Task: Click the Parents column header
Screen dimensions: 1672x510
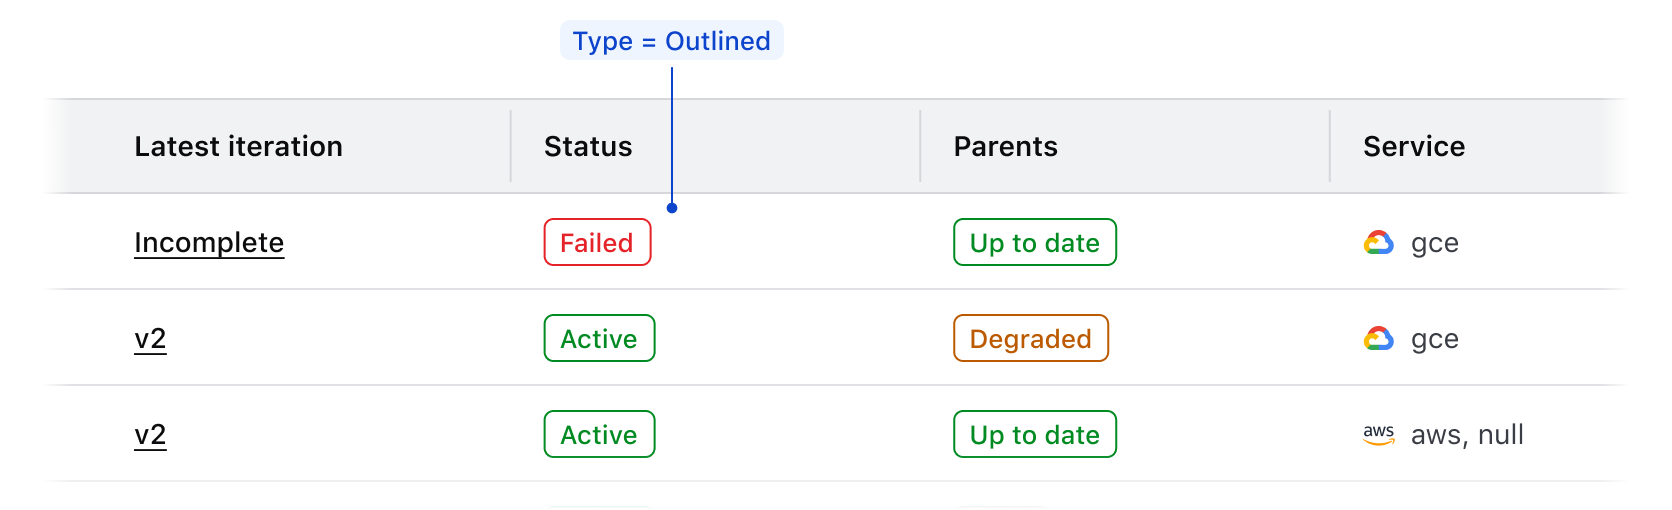Action: click(1005, 147)
